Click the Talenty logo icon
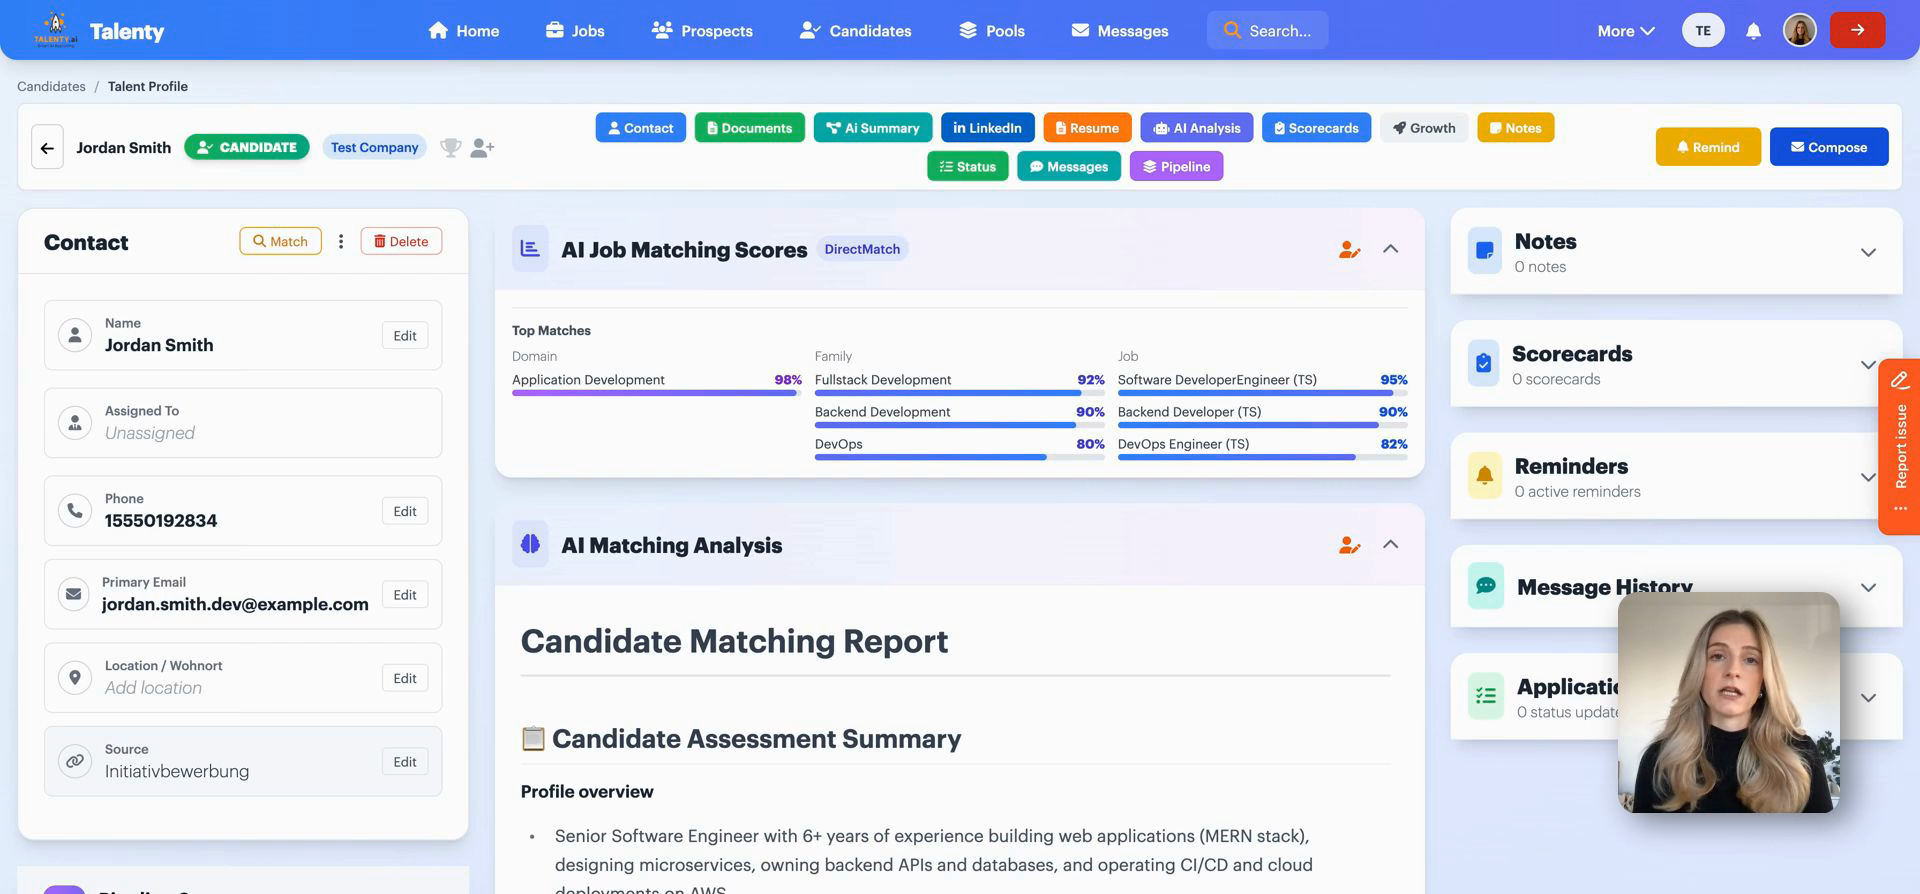Screen dimensions: 1920x894 click(x=56, y=30)
